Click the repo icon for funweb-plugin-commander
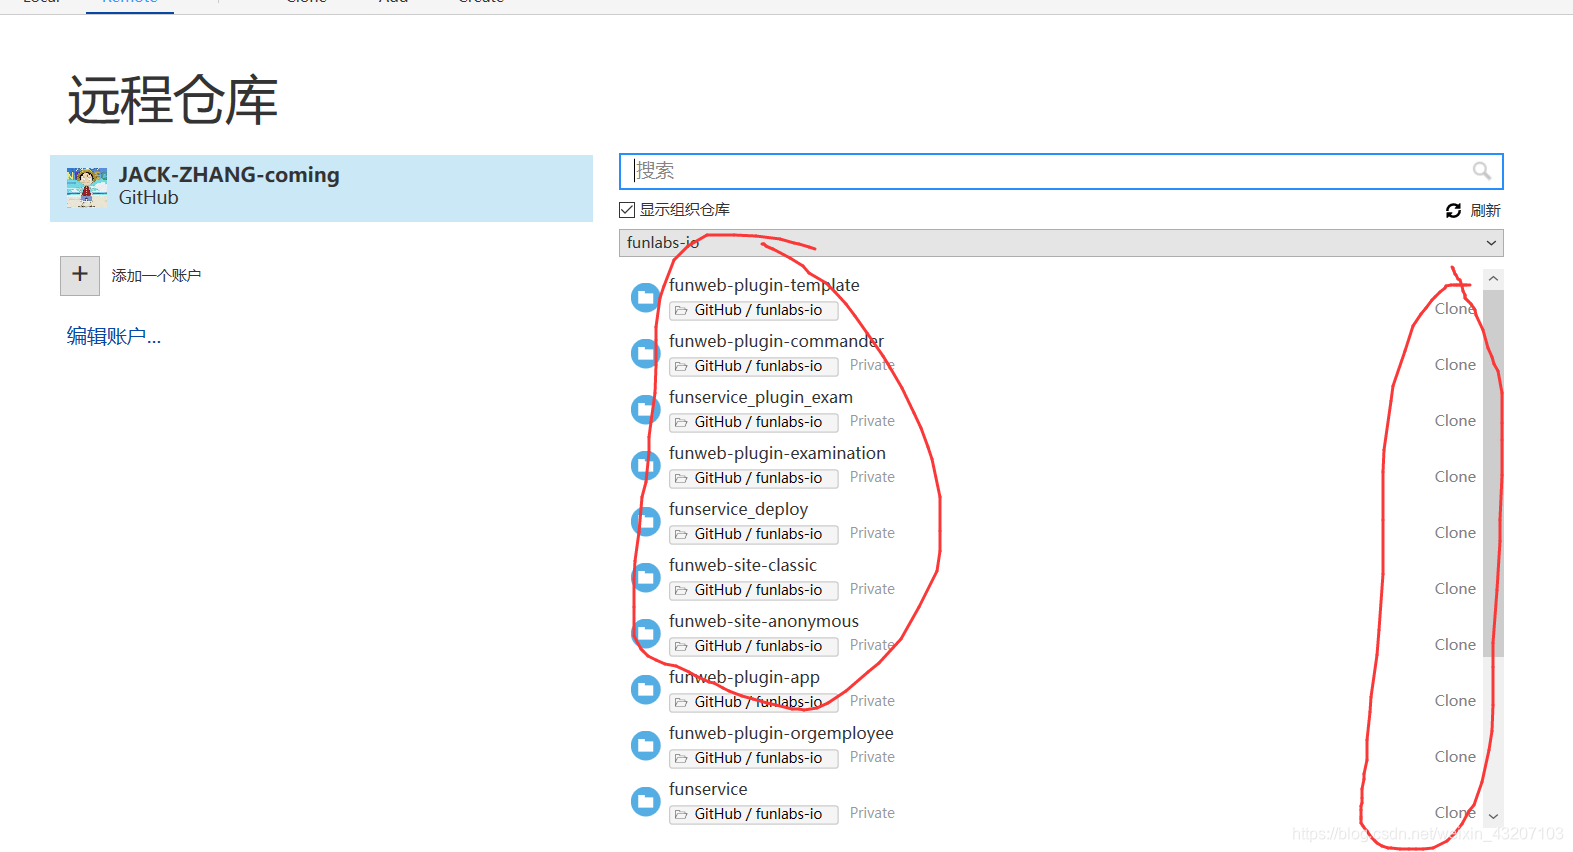1573x852 pixels. tap(646, 353)
